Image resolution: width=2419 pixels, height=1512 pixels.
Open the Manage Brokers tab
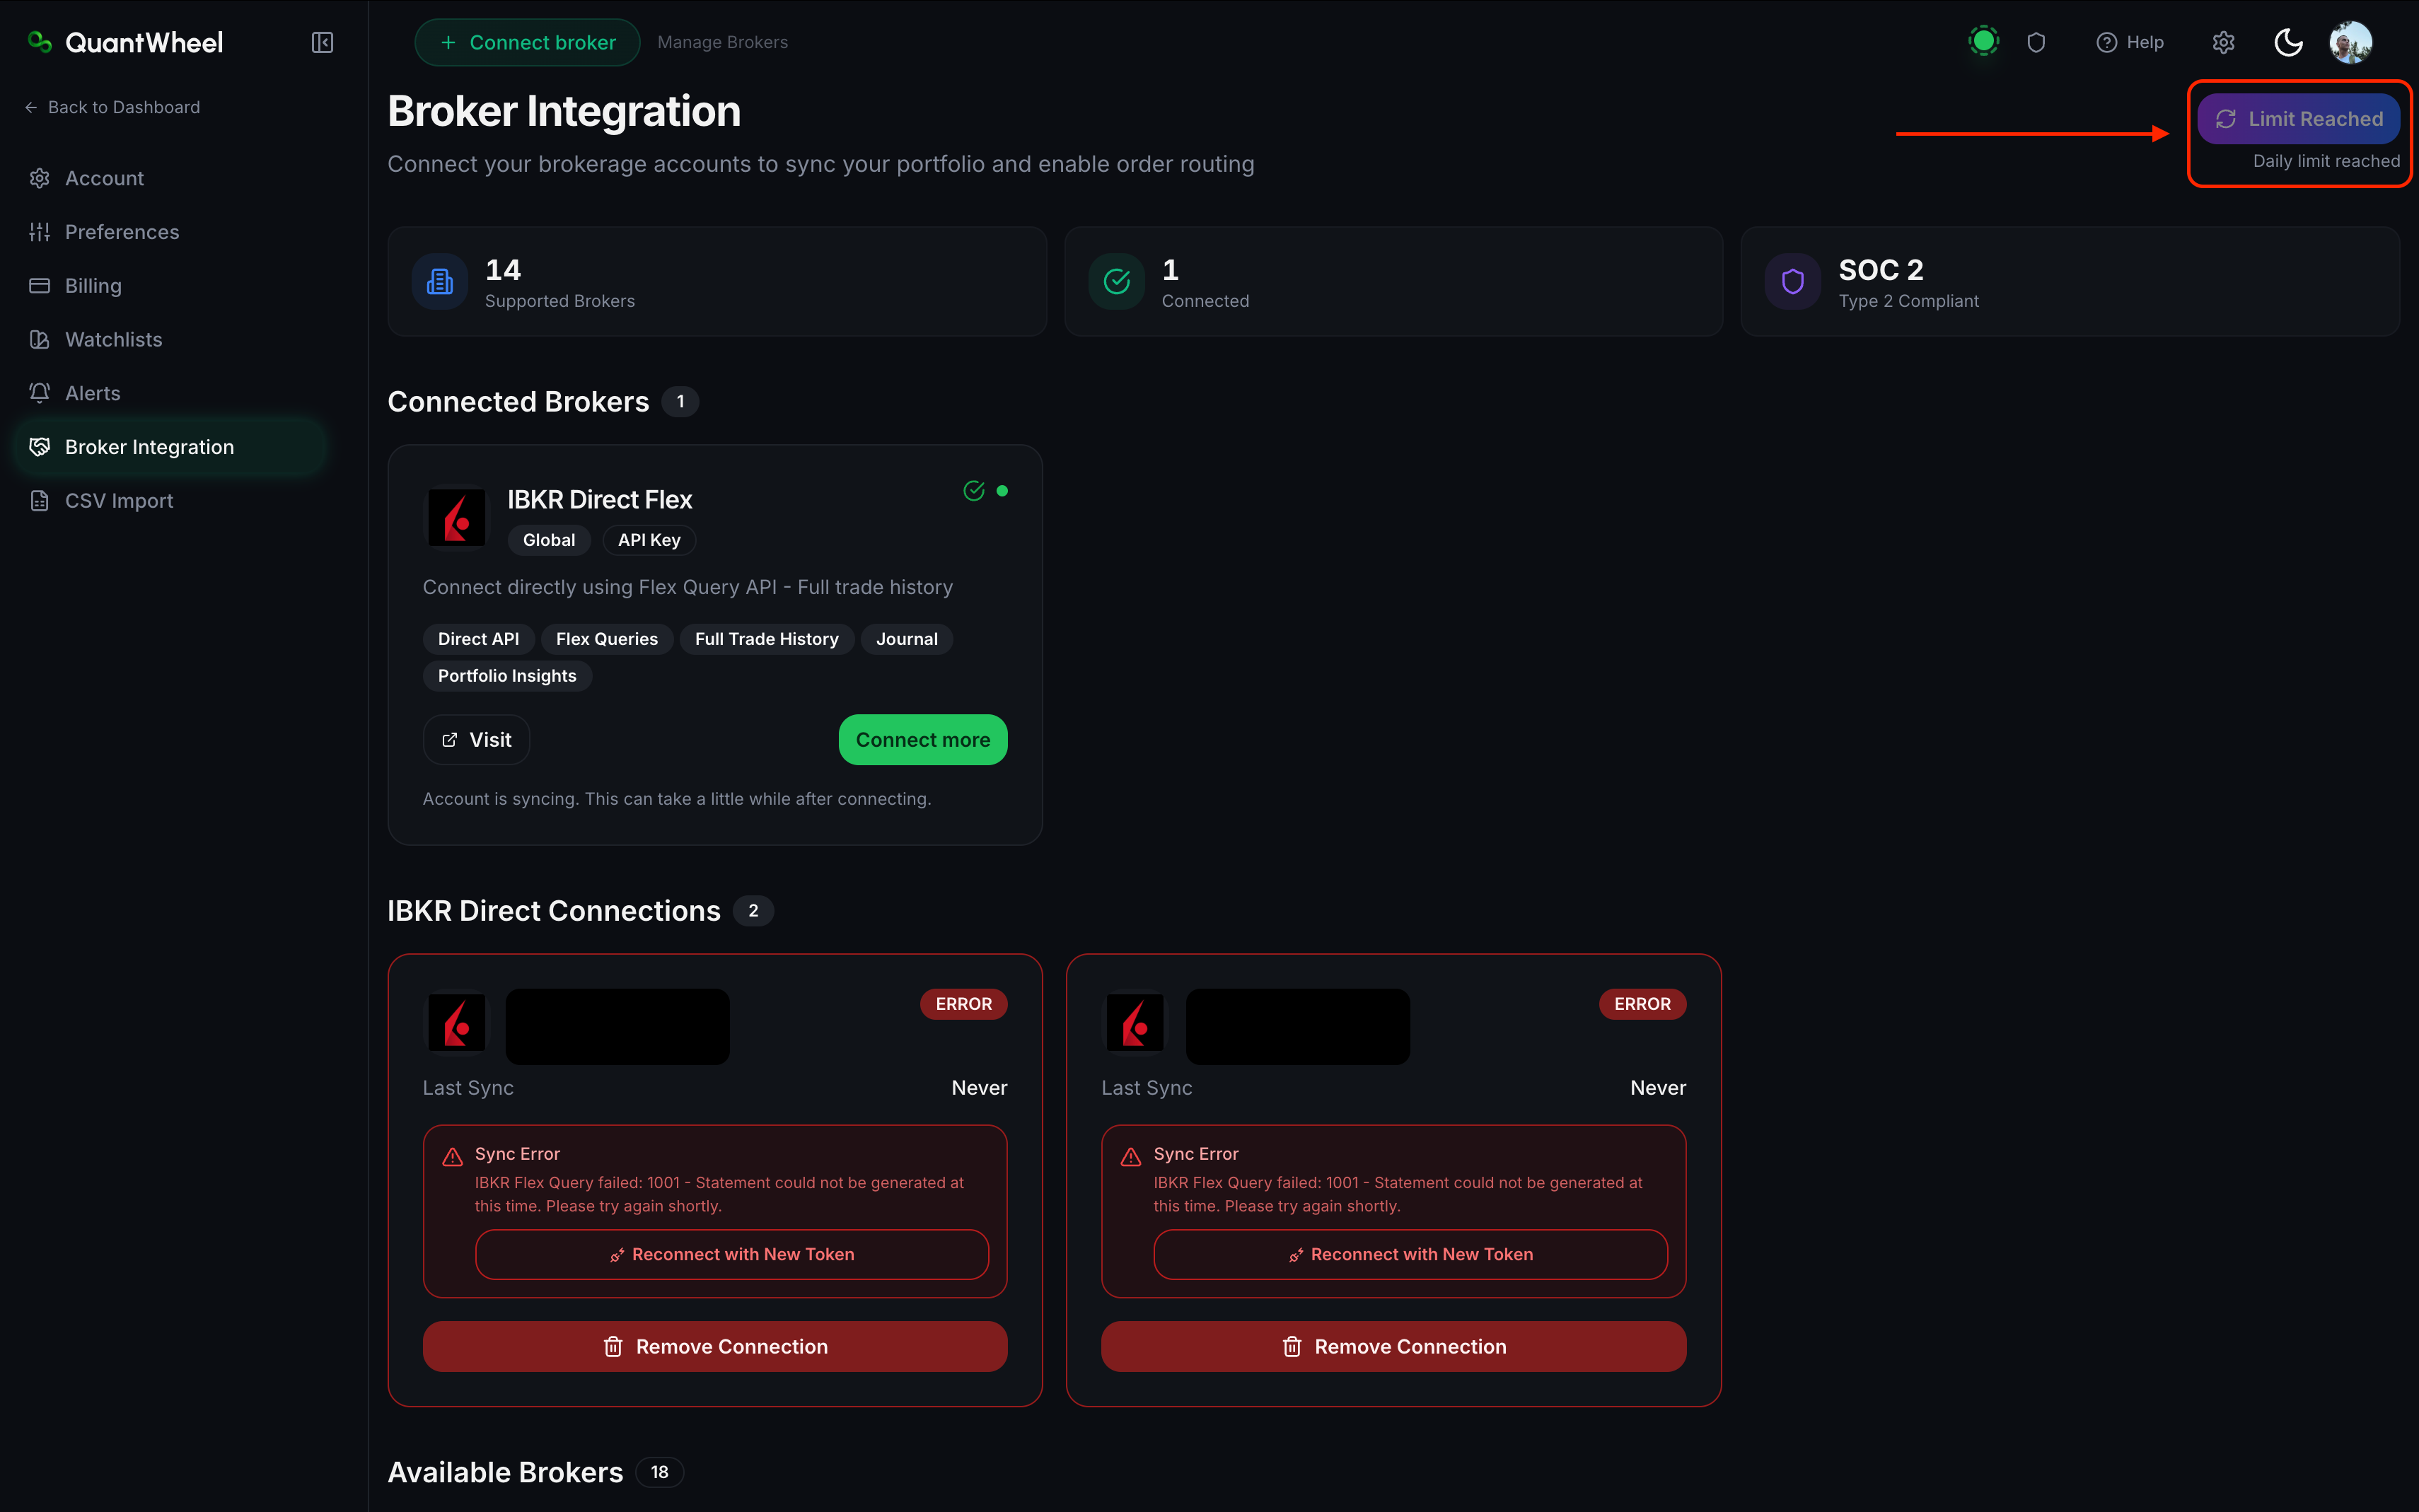[722, 42]
